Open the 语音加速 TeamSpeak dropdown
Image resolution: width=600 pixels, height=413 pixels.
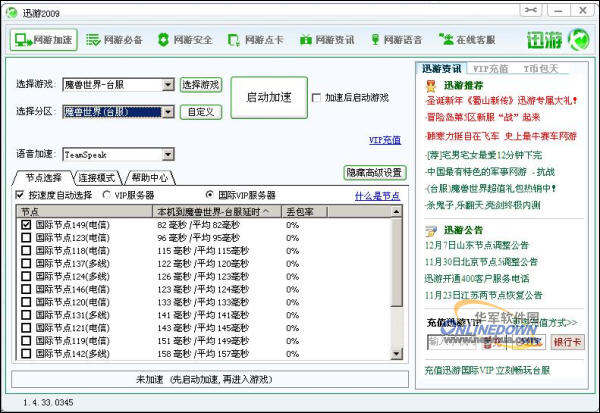168,155
